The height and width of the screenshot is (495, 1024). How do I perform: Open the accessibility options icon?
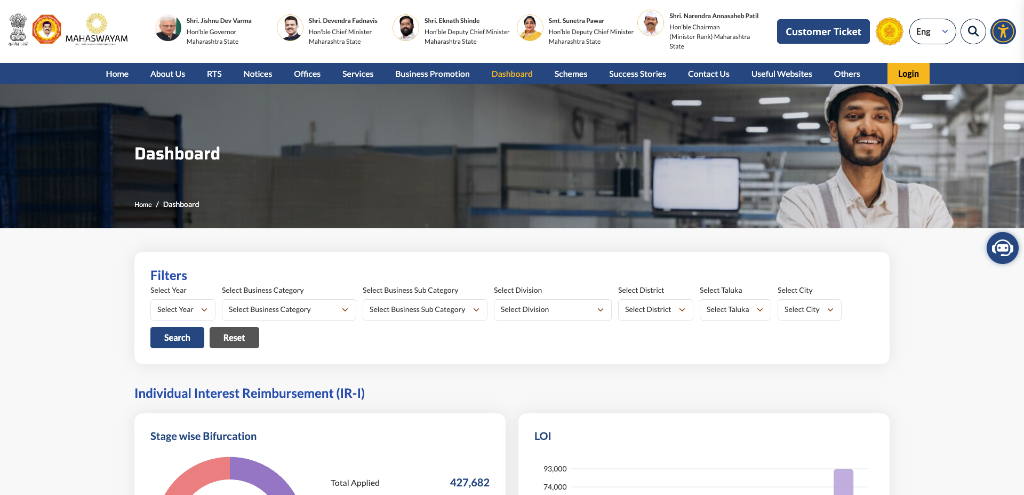(x=1002, y=31)
